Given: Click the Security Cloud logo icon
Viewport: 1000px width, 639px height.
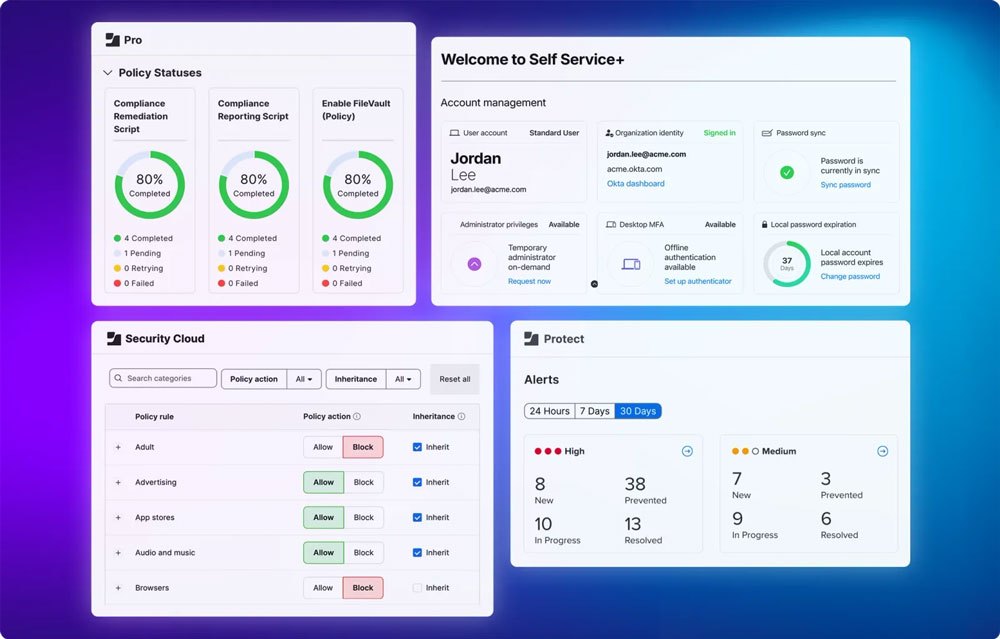Looking at the screenshot, I should [114, 339].
